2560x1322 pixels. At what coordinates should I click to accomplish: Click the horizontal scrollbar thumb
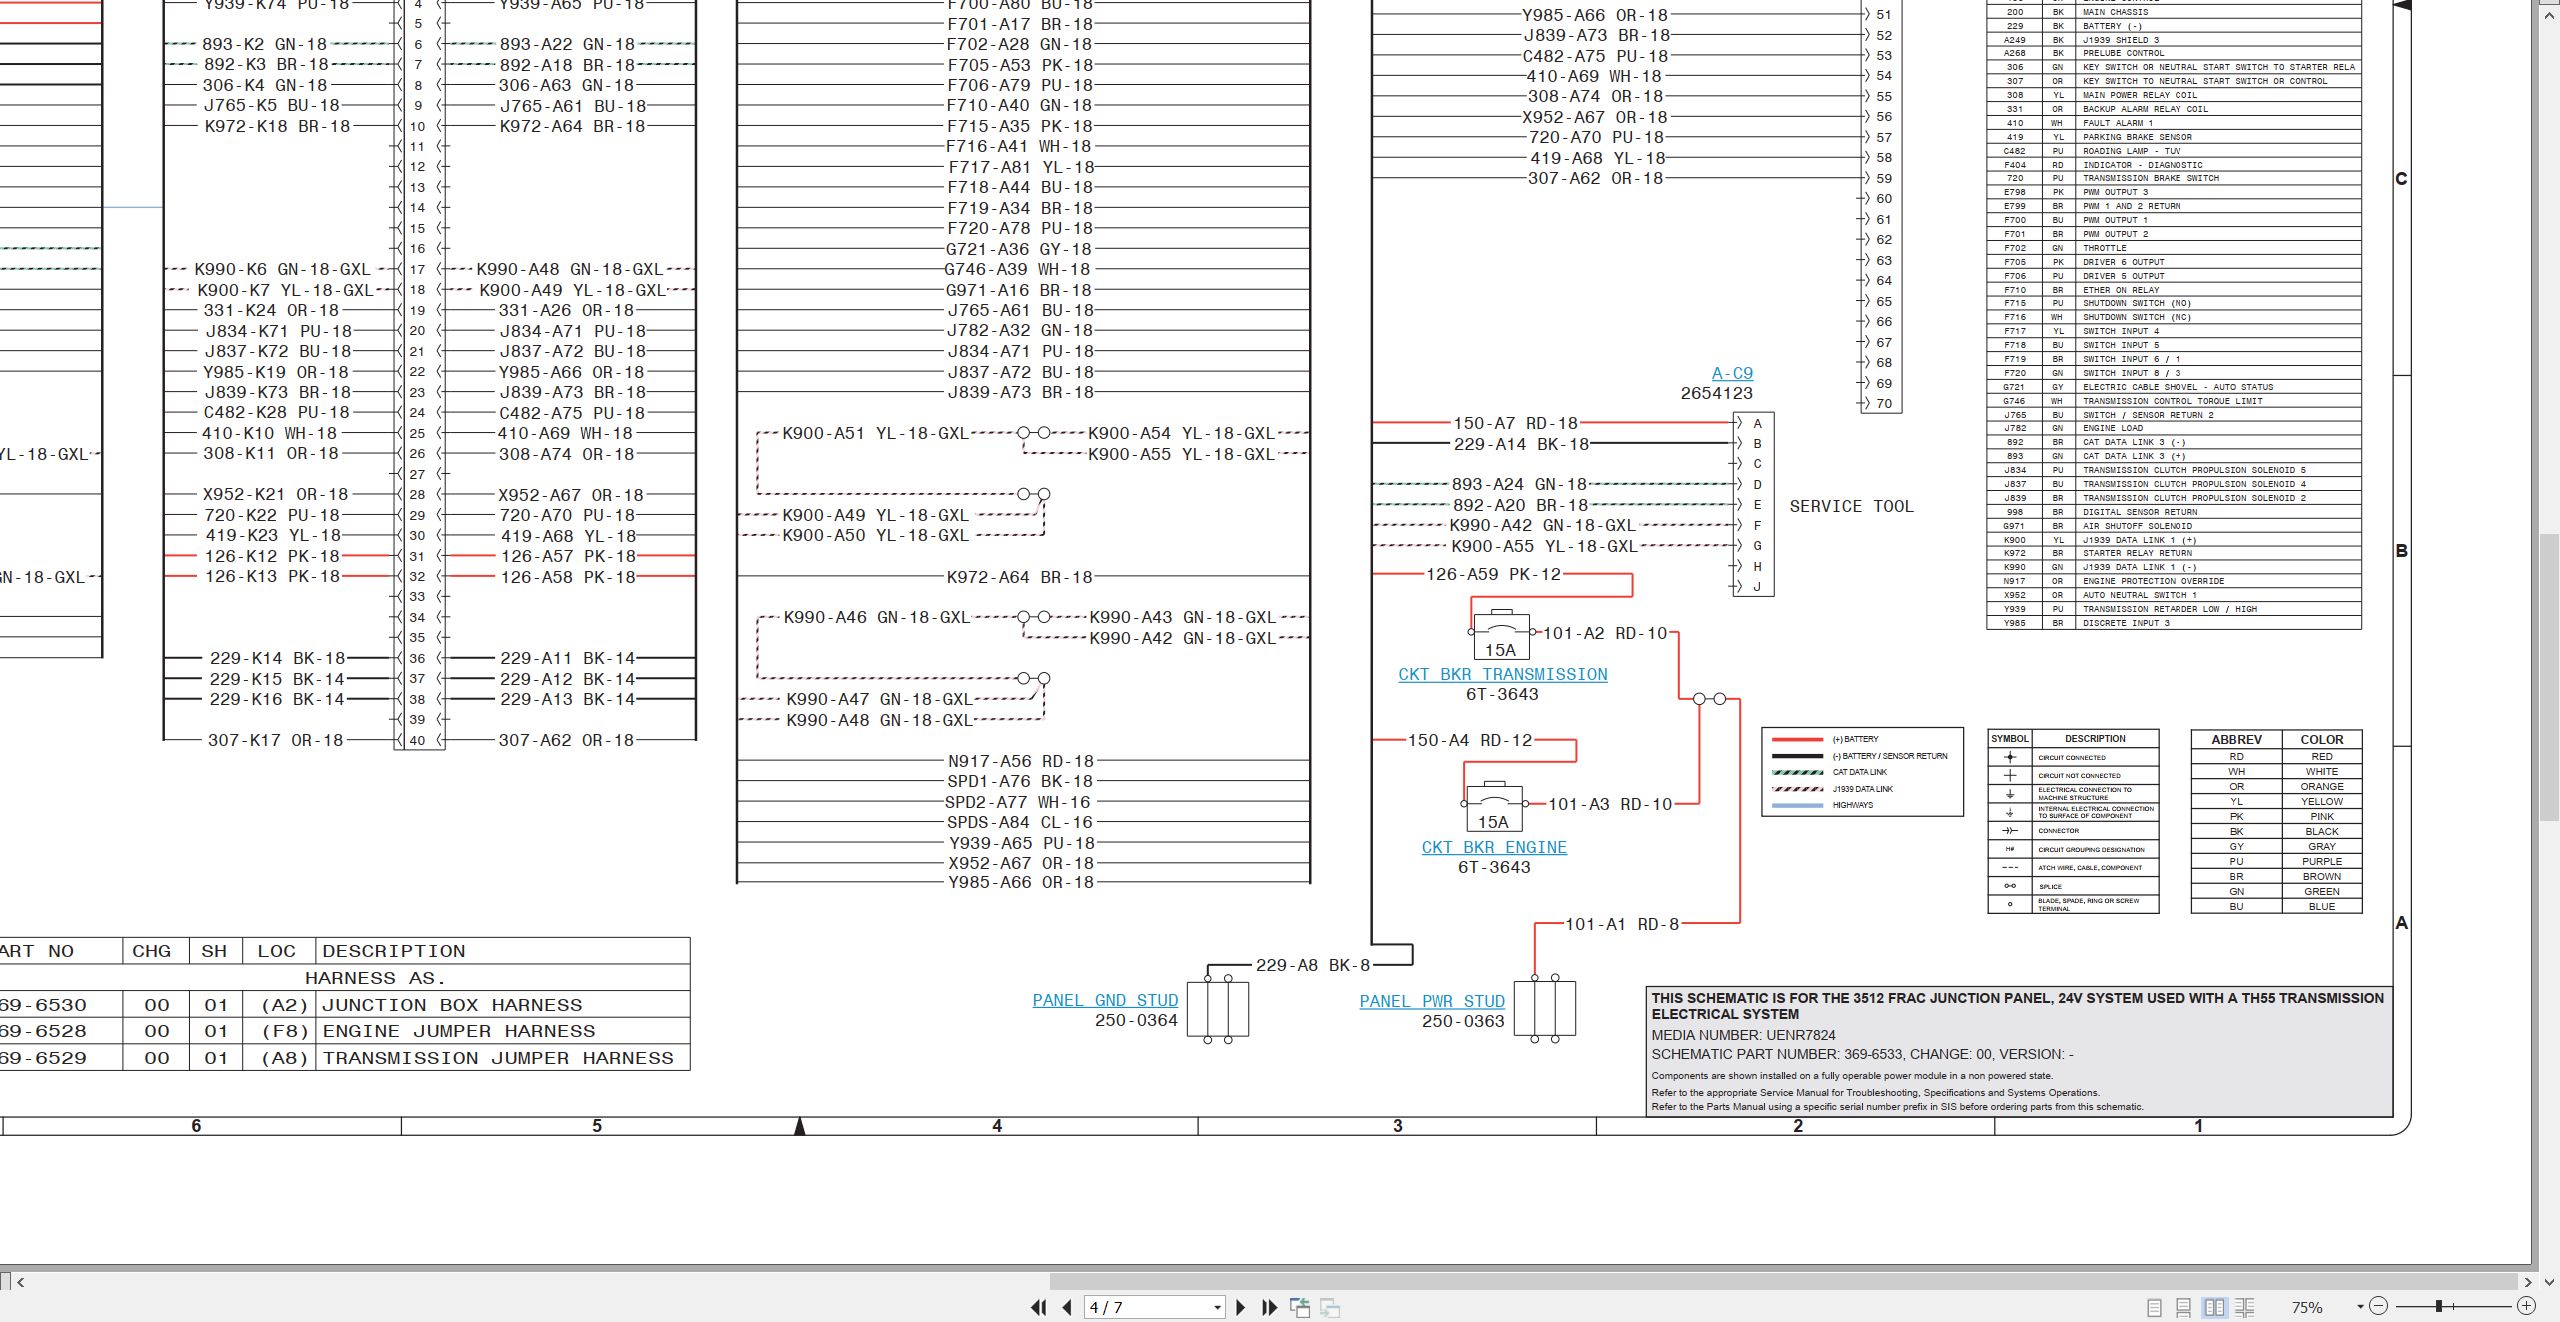point(1782,1281)
